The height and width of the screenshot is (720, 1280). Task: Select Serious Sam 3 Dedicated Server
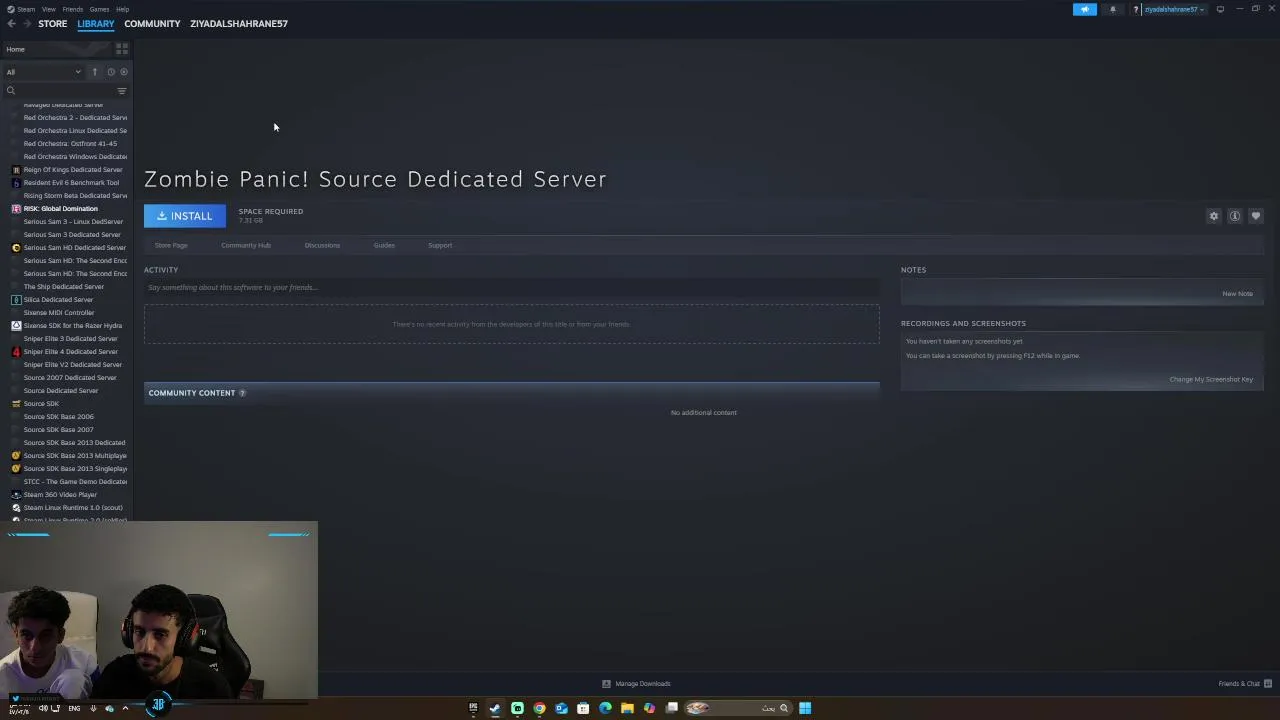point(71,235)
